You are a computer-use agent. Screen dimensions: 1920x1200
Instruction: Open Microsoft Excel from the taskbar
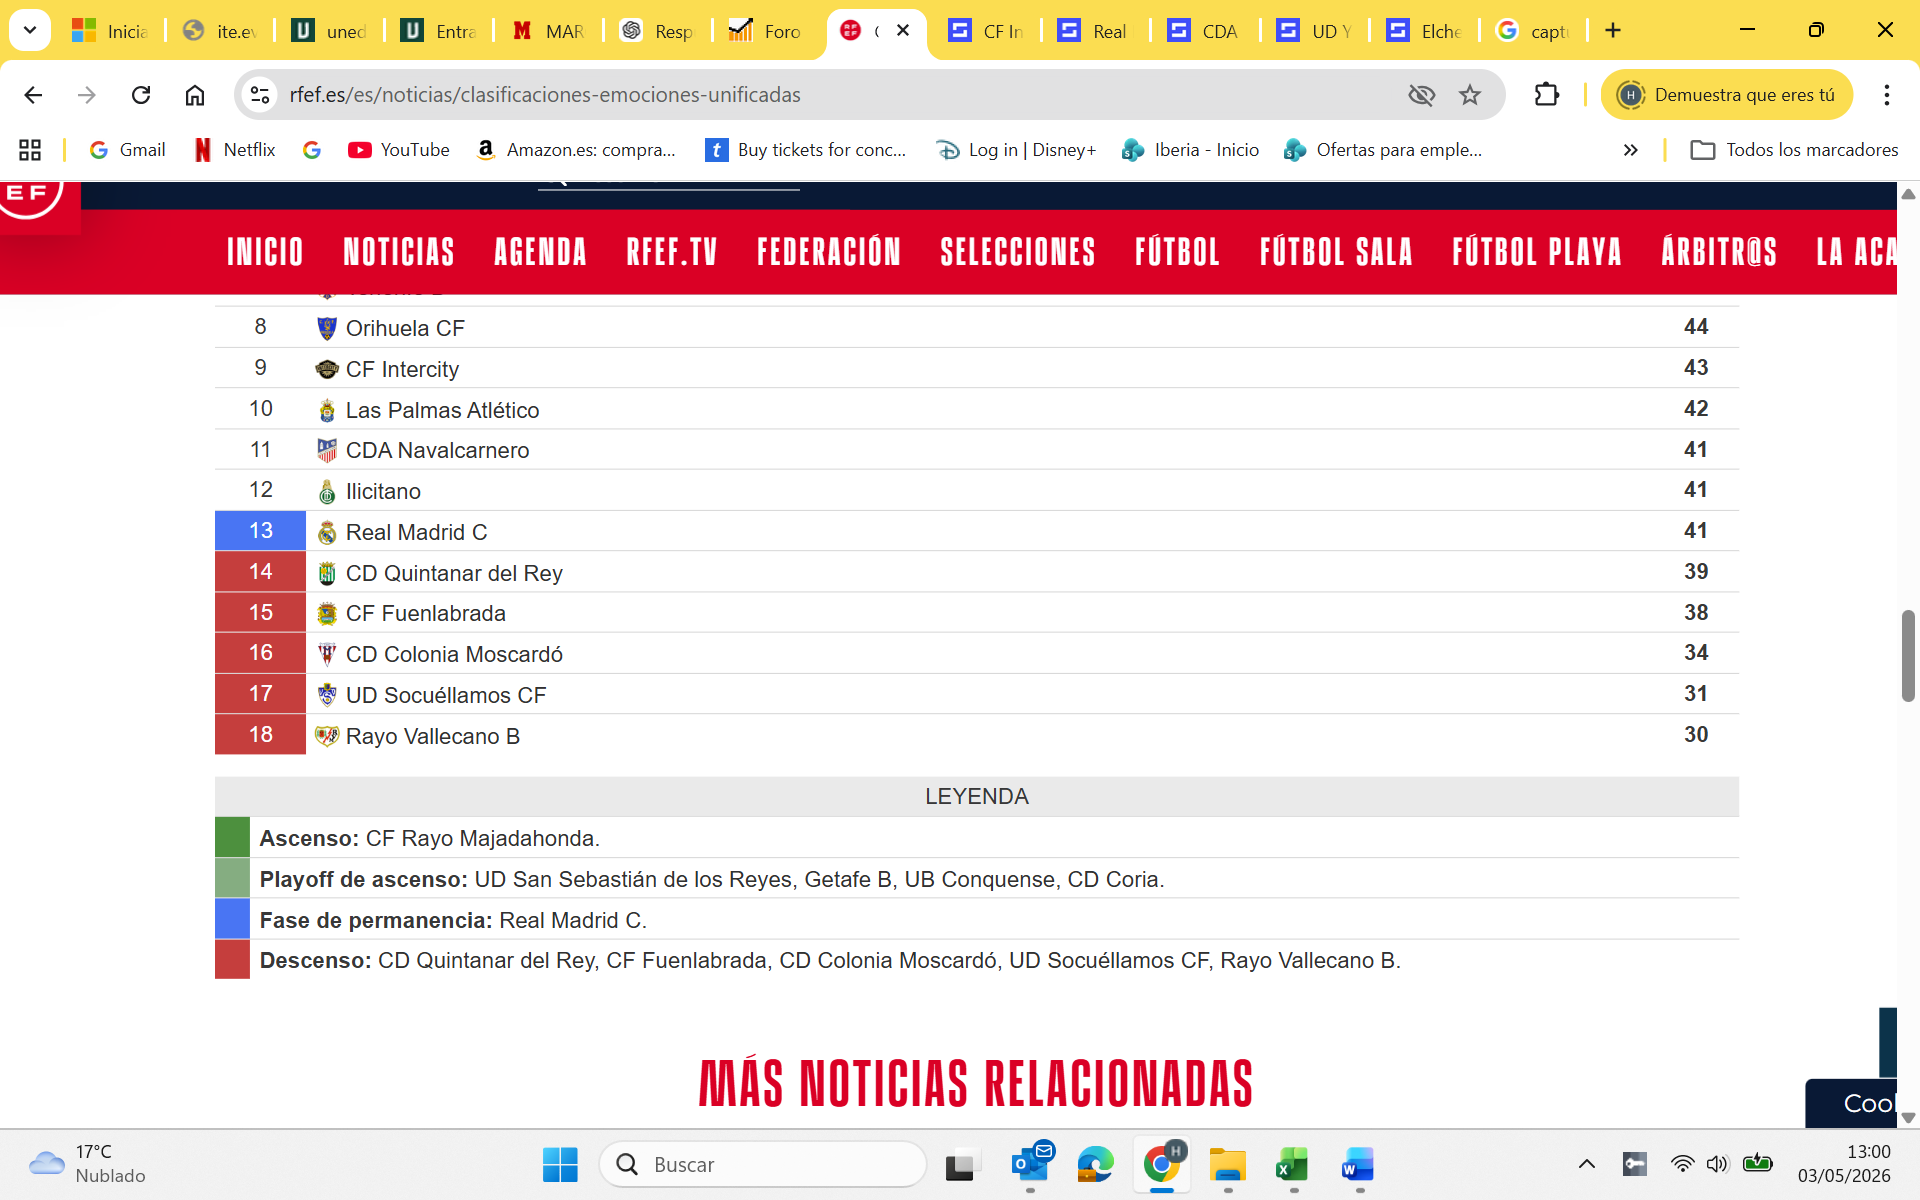[x=1292, y=1165]
